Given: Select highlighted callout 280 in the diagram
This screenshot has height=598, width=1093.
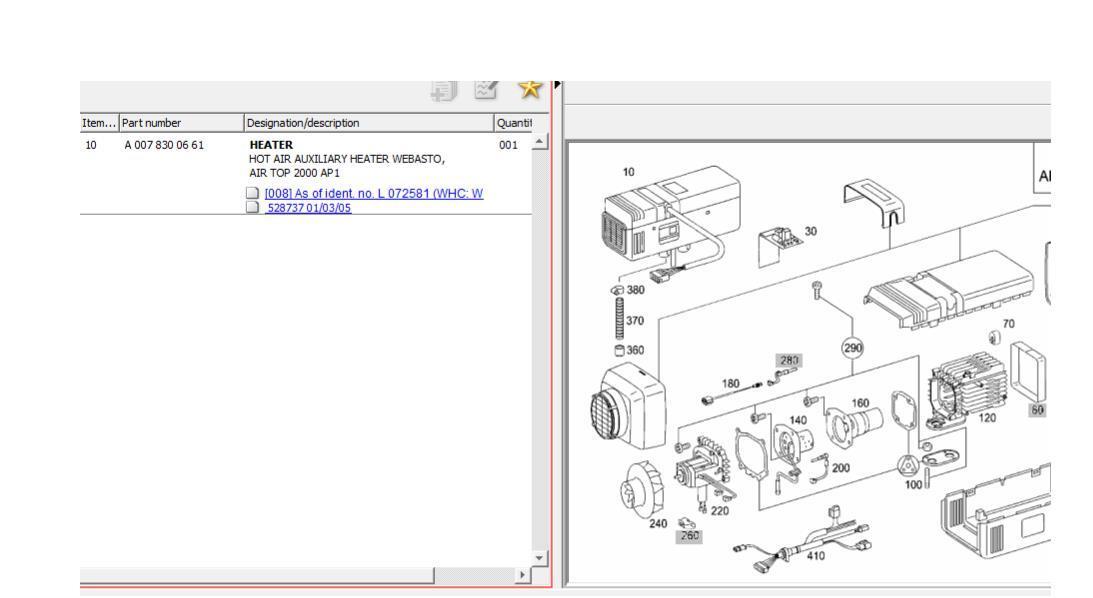Looking at the screenshot, I should click(x=789, y=360).
